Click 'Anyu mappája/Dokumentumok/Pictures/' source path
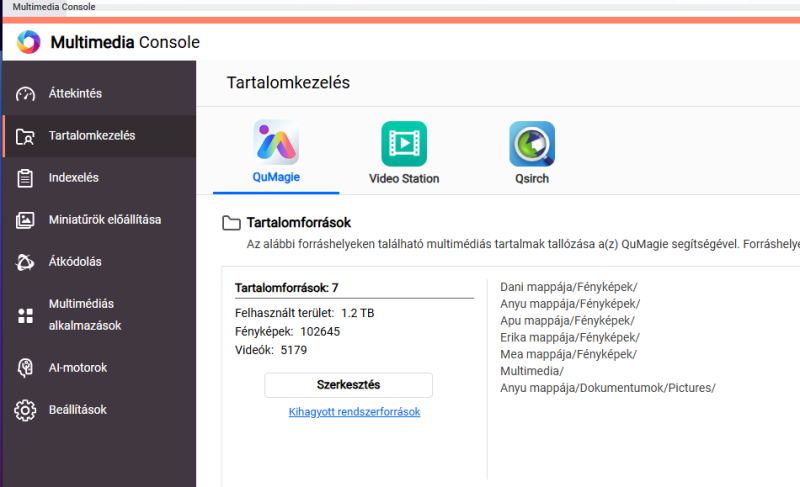 coord(608,388)
